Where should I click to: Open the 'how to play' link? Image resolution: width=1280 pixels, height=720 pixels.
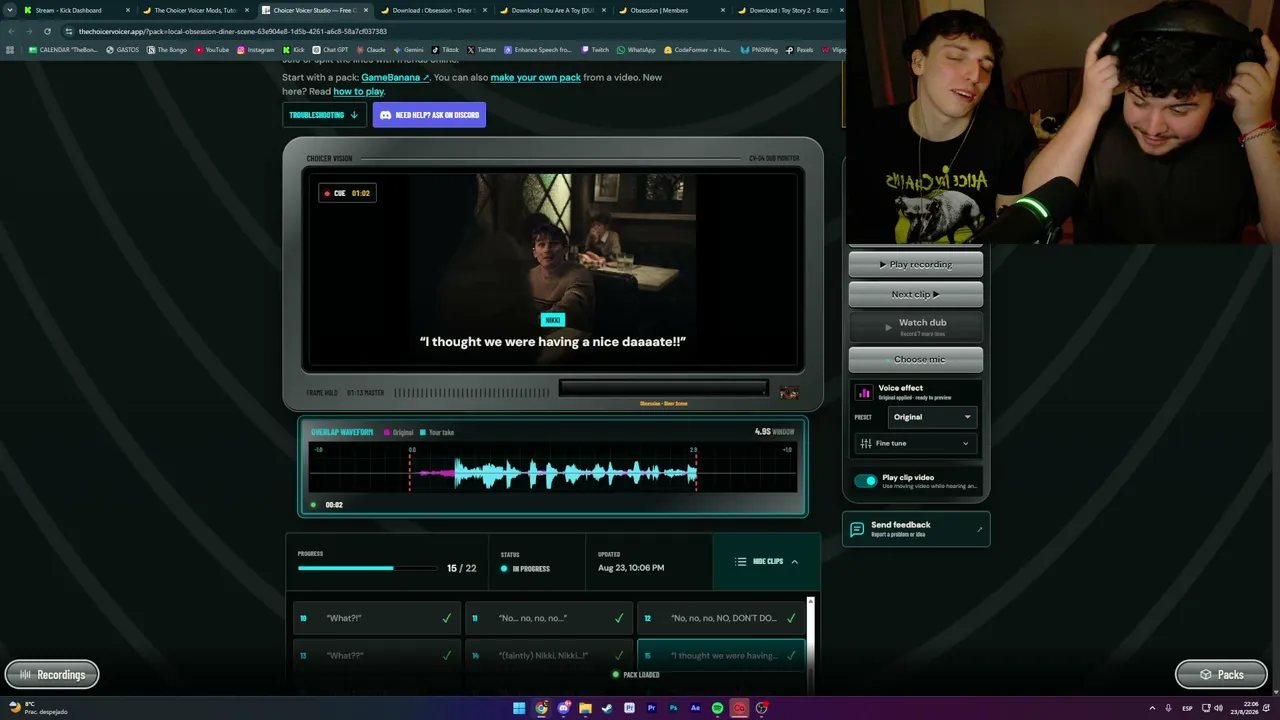[358, 91]
